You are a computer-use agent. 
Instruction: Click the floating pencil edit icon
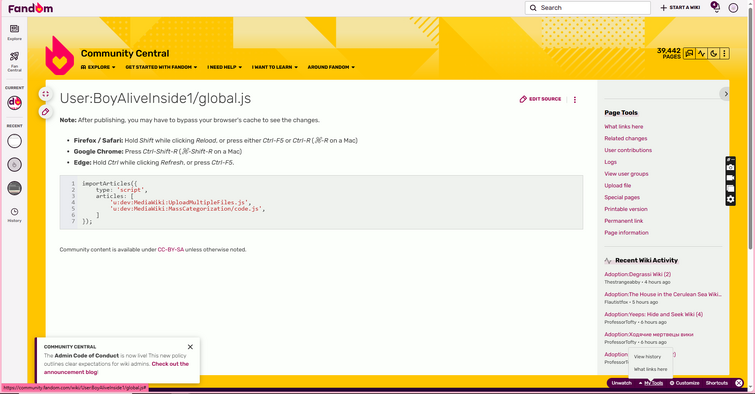pyautogui.click(x=45, y=112)
